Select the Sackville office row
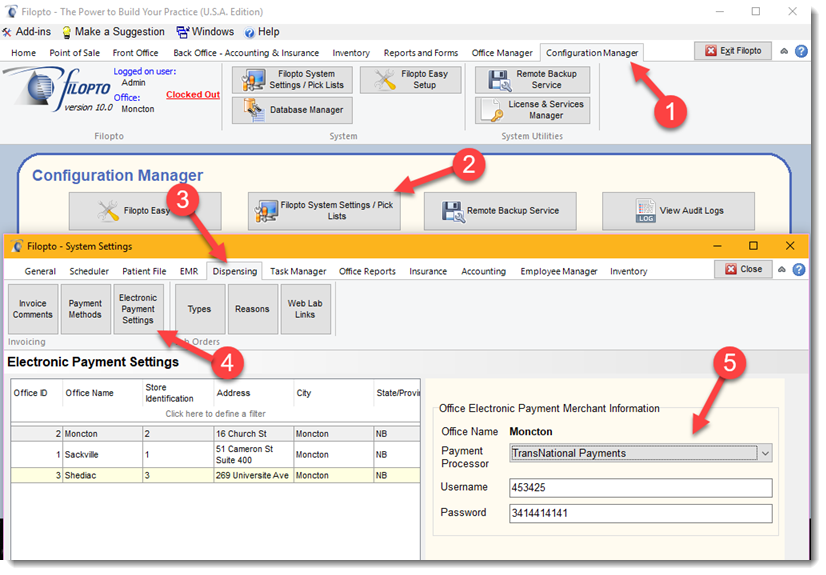Image resolution: width=826 pixels, height=575 pixels. 215,454
